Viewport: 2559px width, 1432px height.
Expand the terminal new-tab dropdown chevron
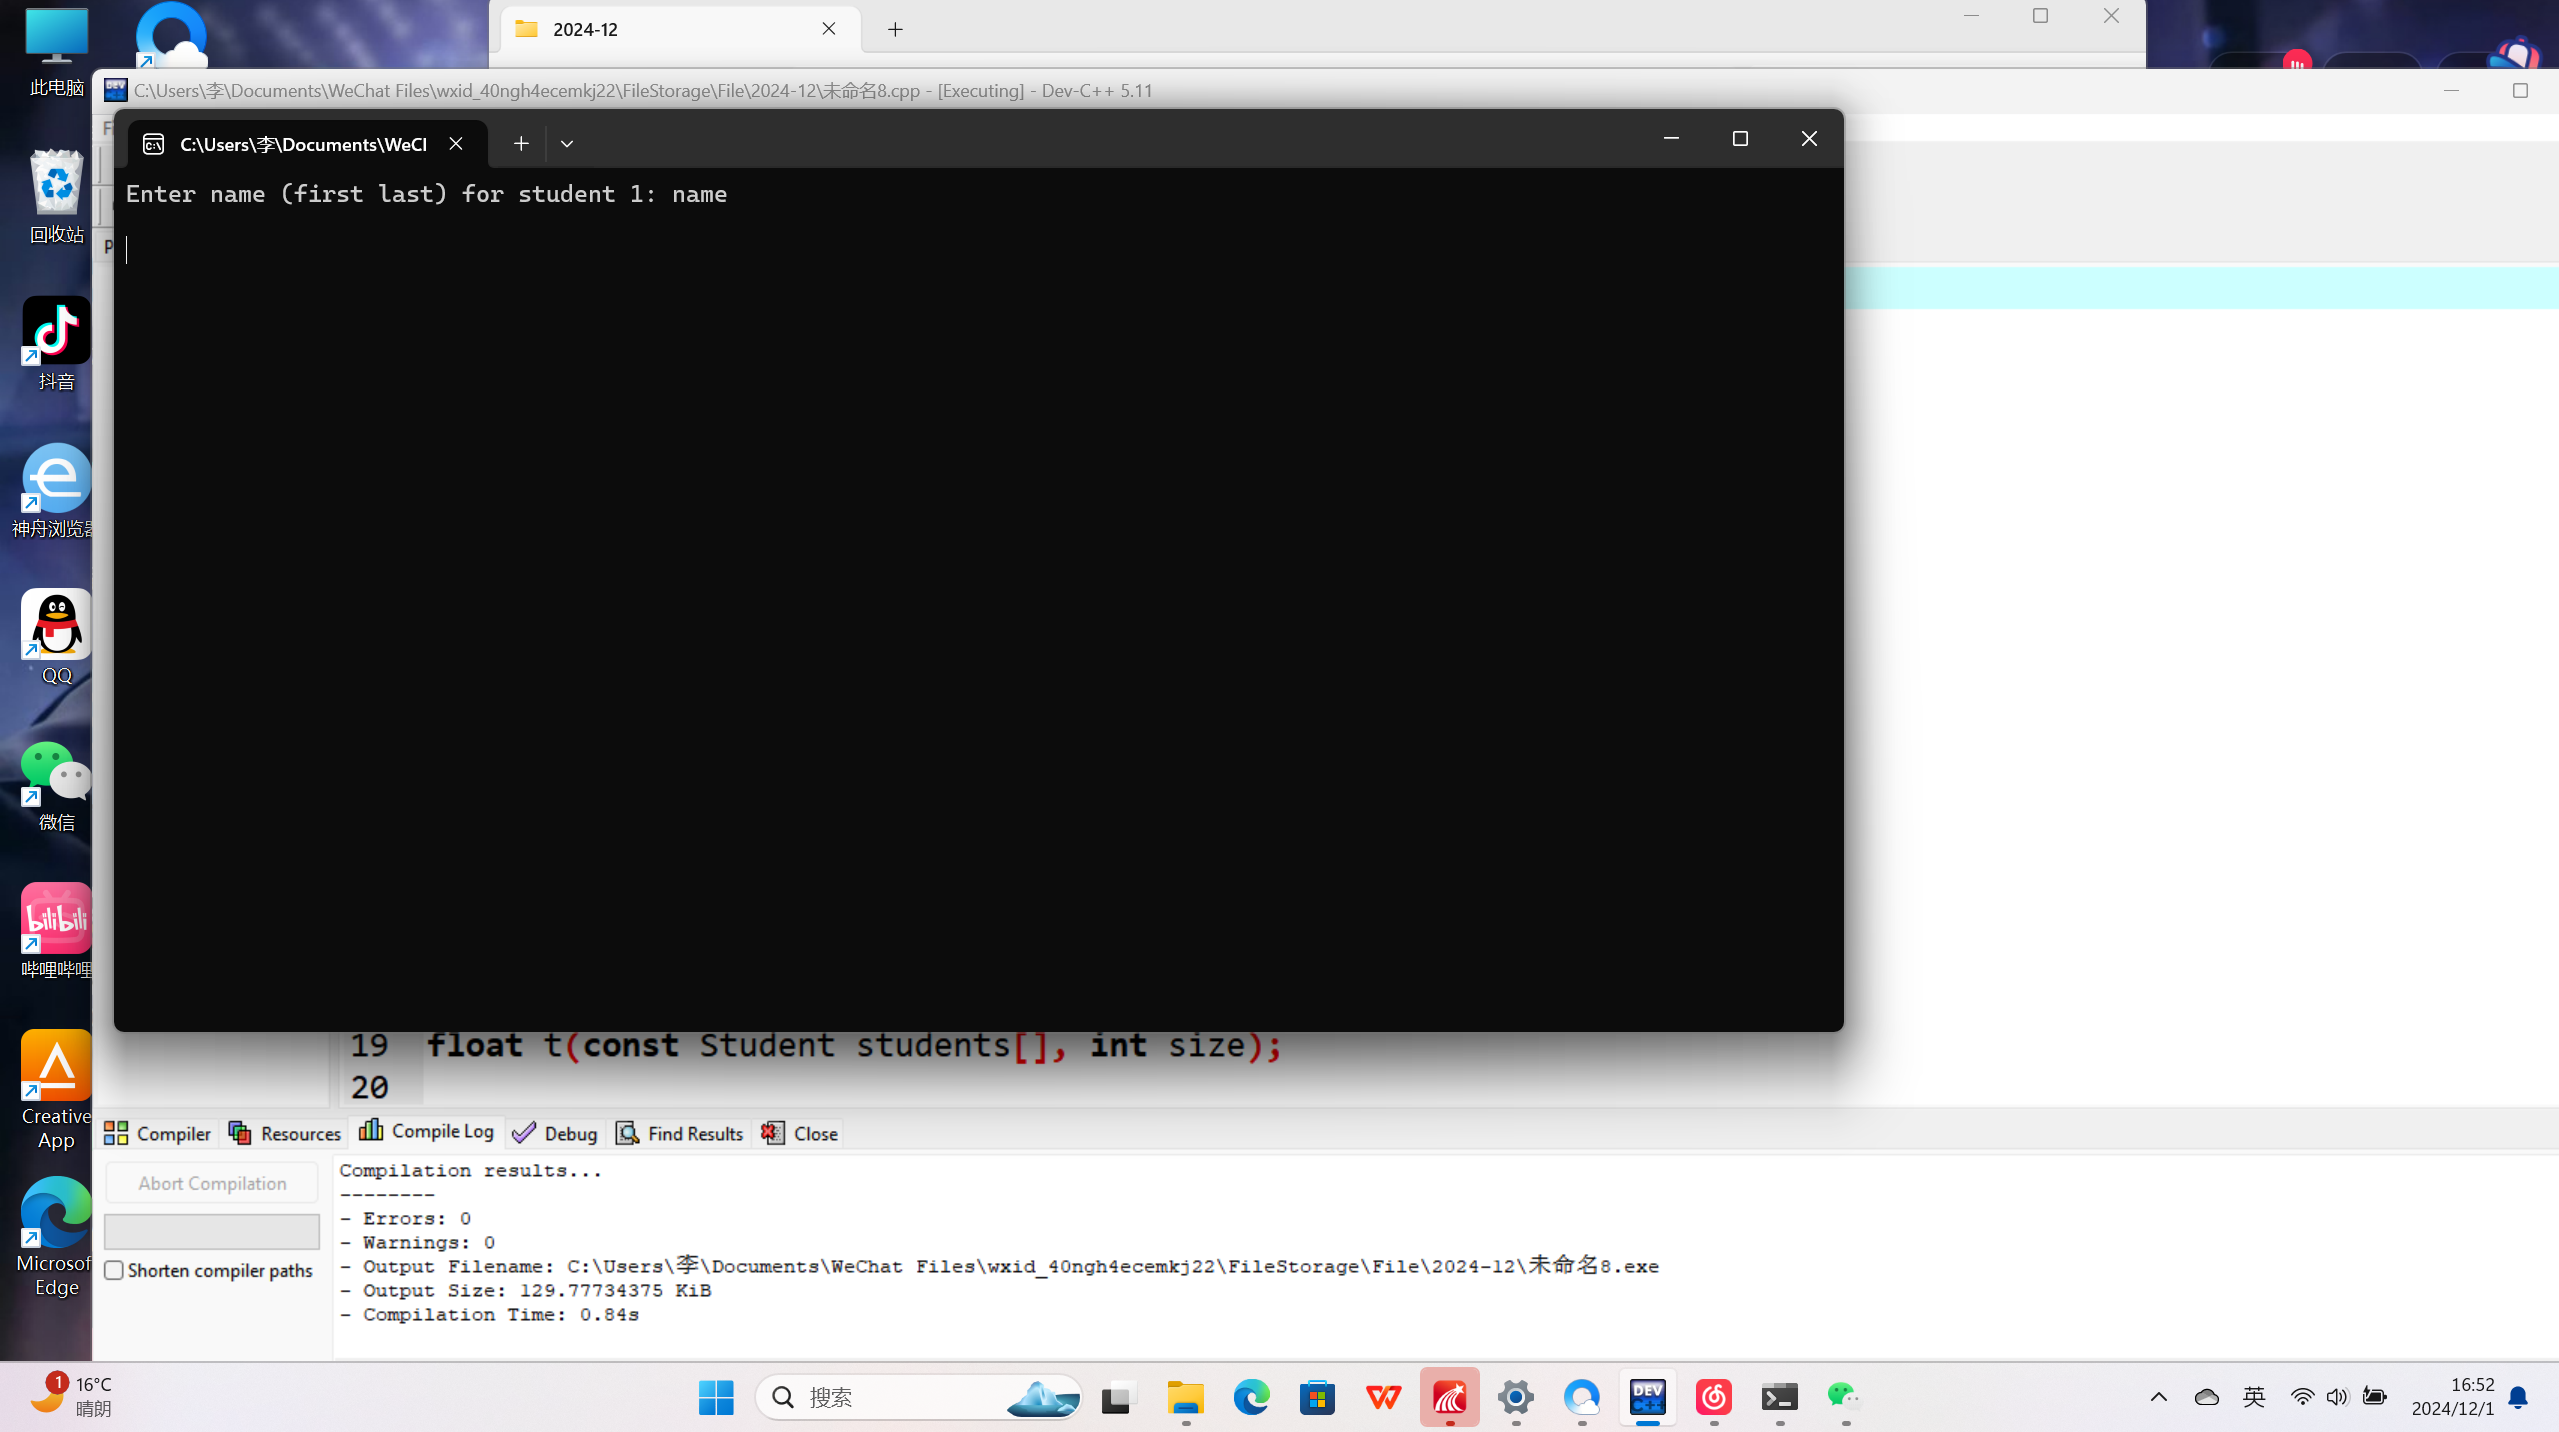[x=567, y=144]
